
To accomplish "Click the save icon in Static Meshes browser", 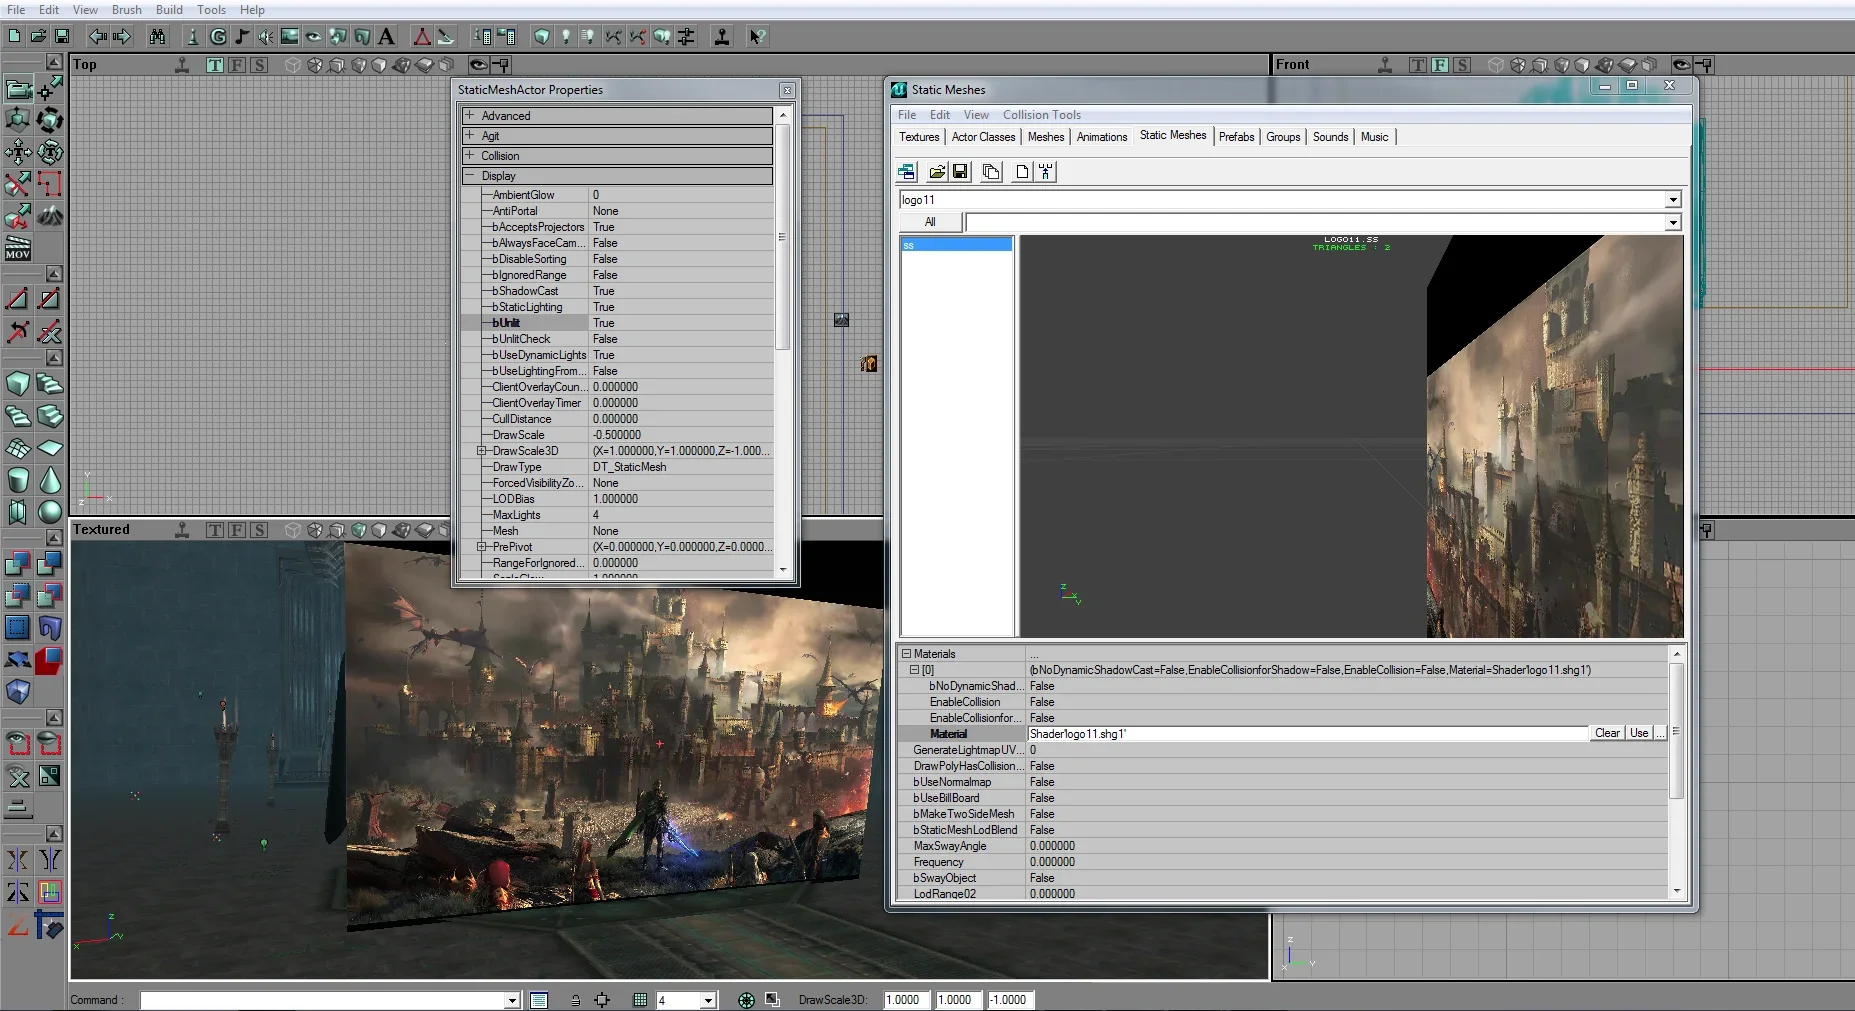I will click(x=960, y=172).
